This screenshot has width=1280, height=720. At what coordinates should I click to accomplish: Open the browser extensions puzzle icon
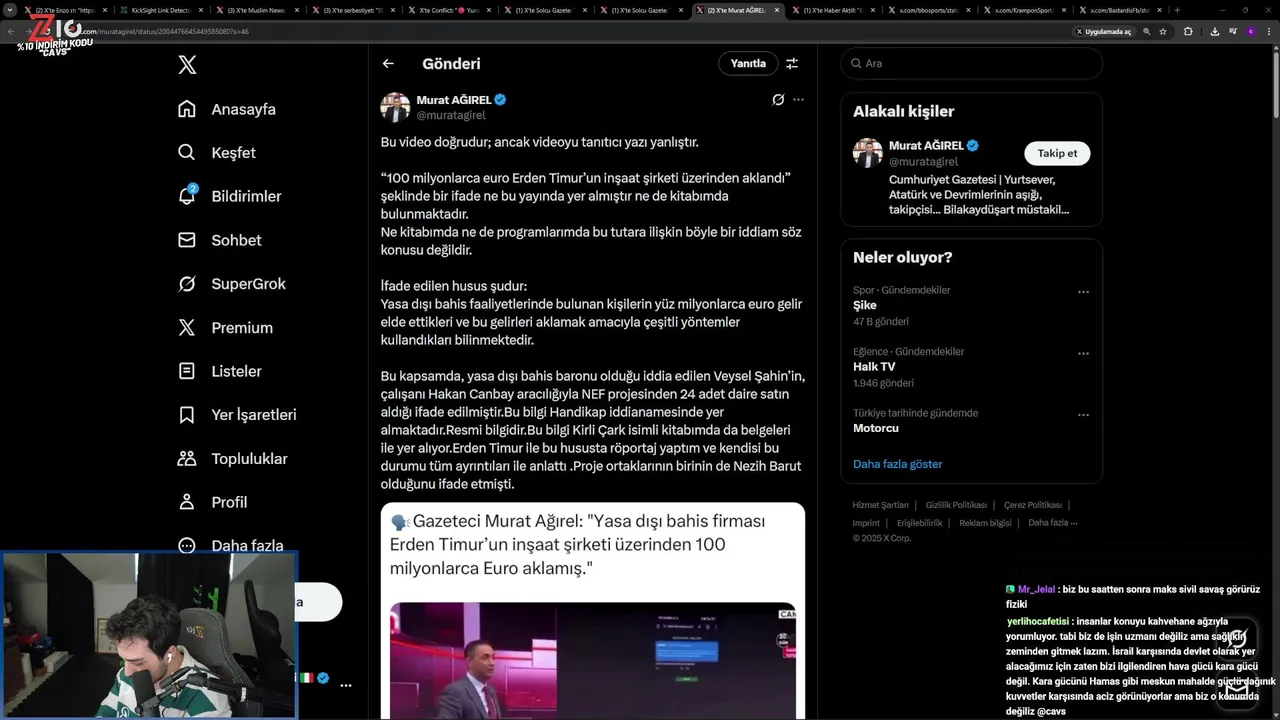(1188, 31)
